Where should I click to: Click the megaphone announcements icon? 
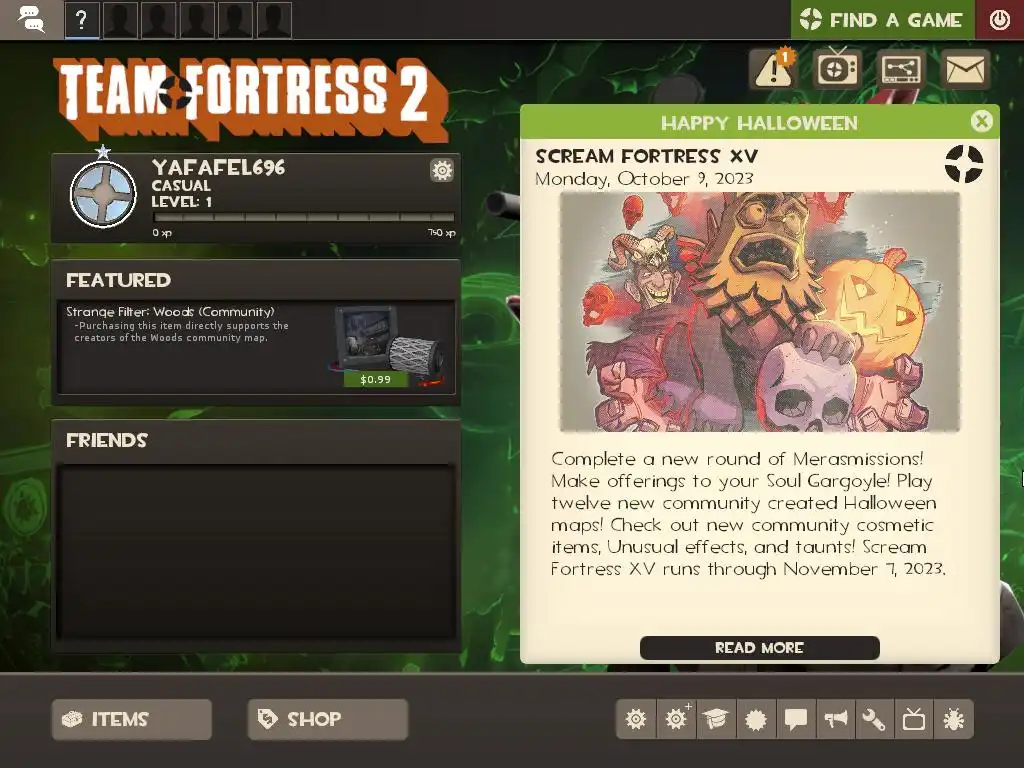[835, 719]
